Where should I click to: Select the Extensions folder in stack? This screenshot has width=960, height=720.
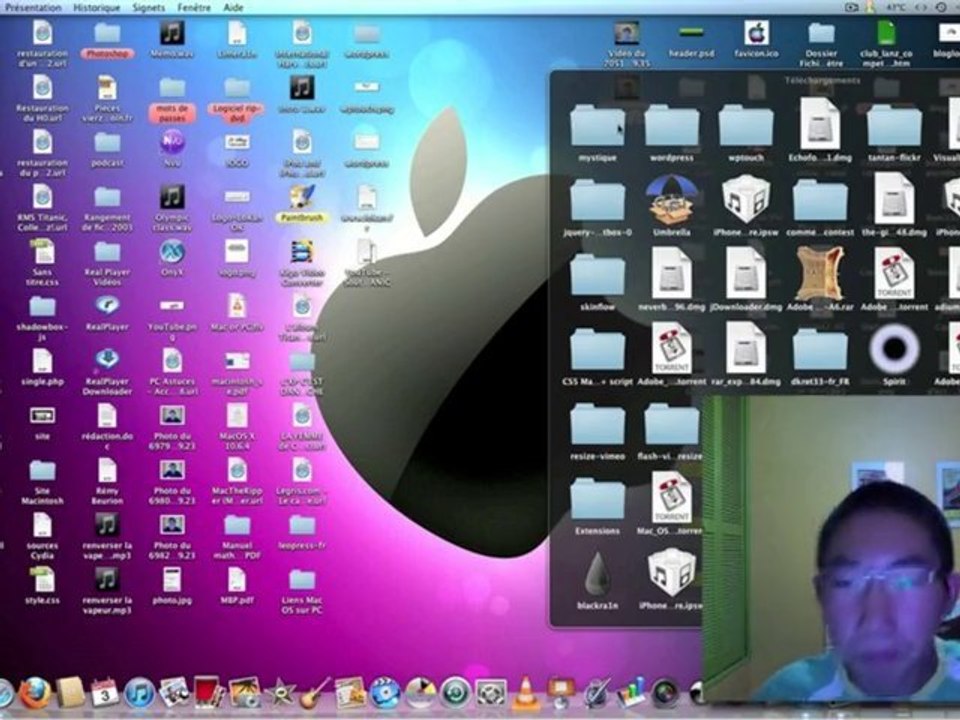[597, 498]
